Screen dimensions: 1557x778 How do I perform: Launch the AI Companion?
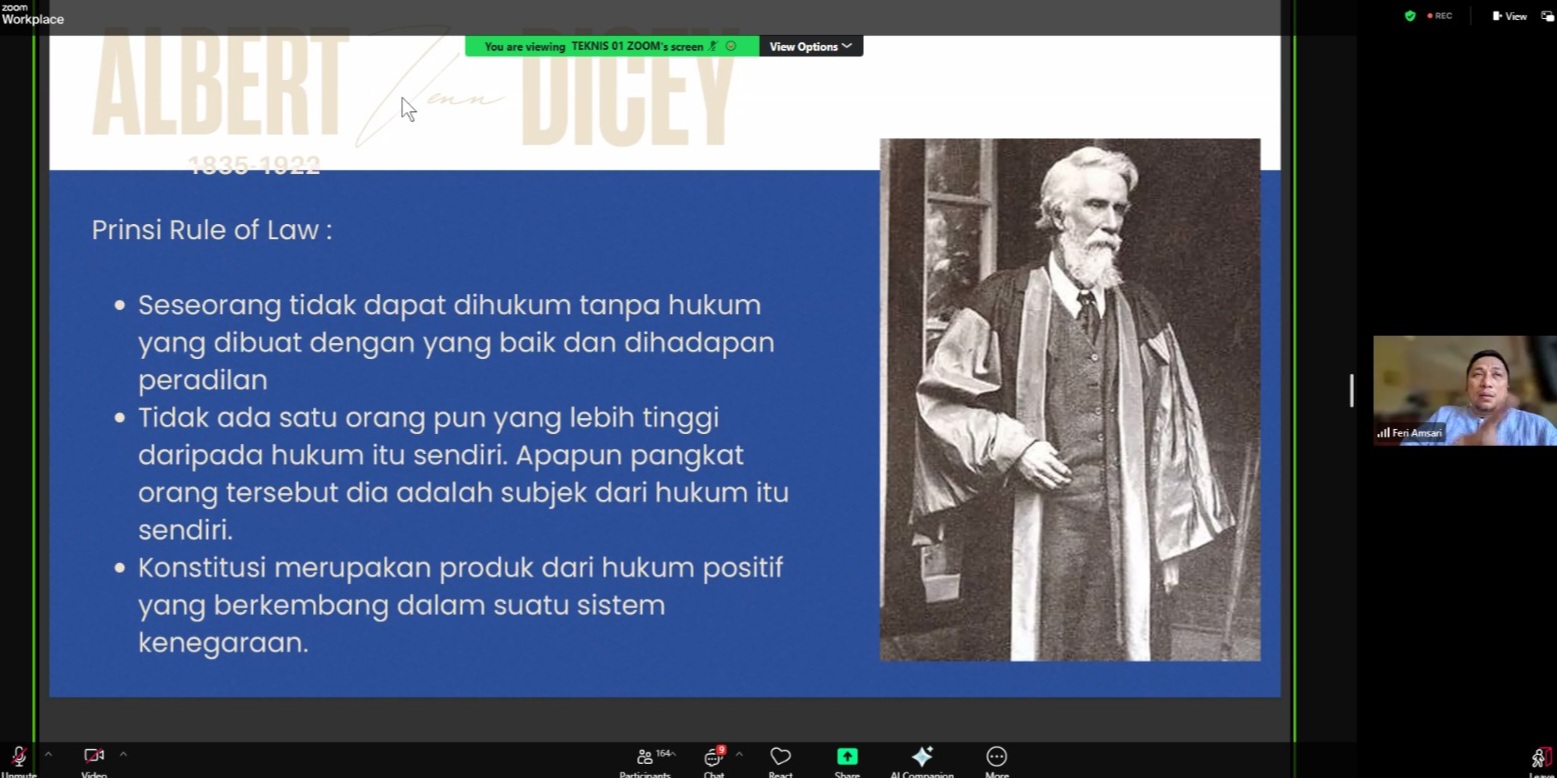(x=921, y=759)
